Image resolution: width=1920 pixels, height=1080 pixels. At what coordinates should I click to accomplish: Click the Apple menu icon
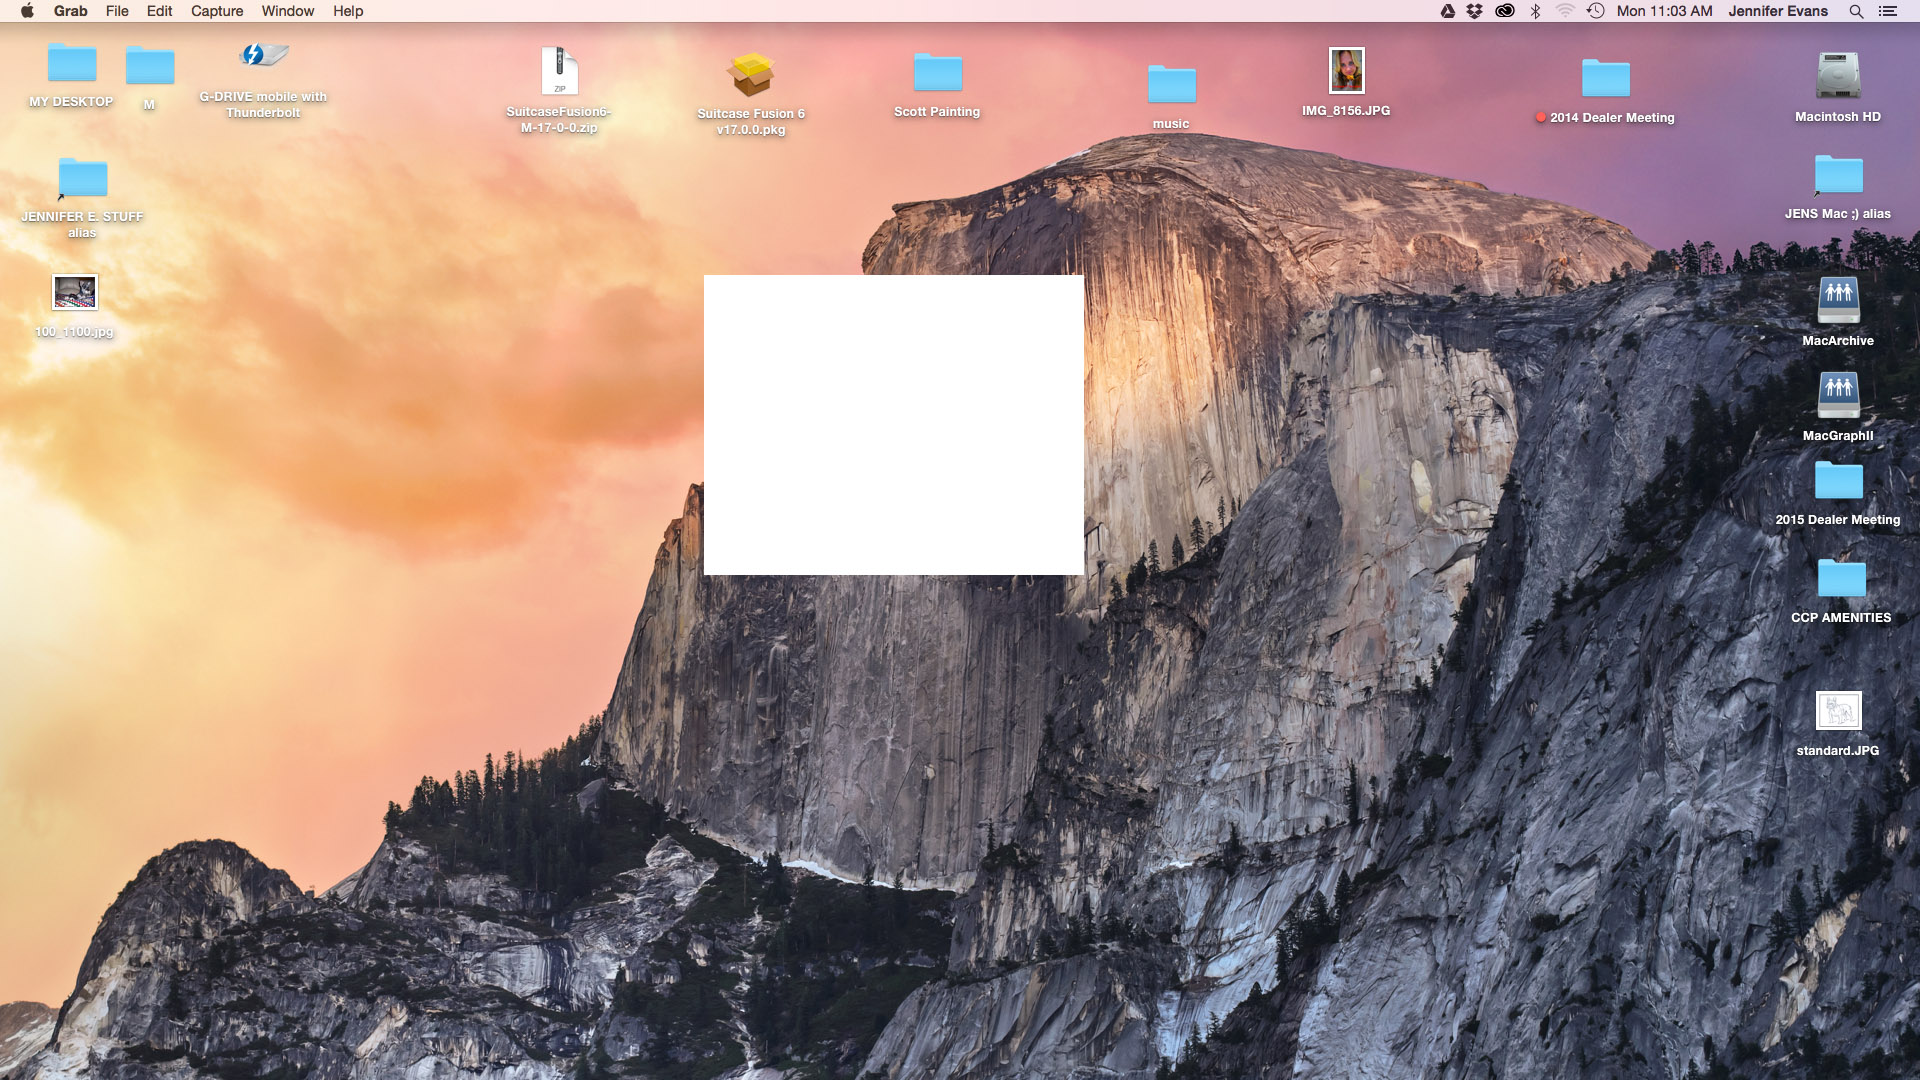pyautogui.click(x=27, y=11)
